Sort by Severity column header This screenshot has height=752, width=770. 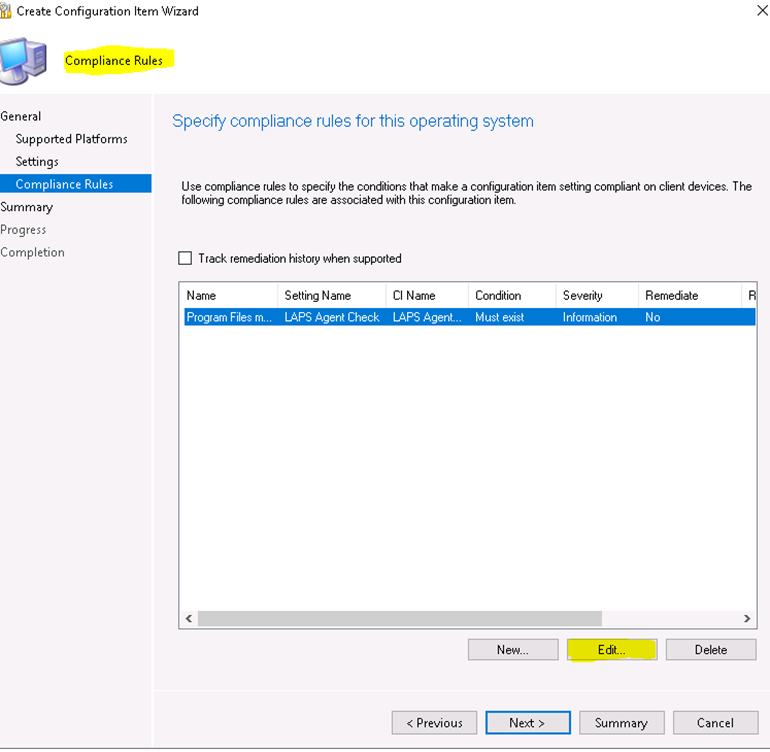pyautogui.click(x=597, y=296)
